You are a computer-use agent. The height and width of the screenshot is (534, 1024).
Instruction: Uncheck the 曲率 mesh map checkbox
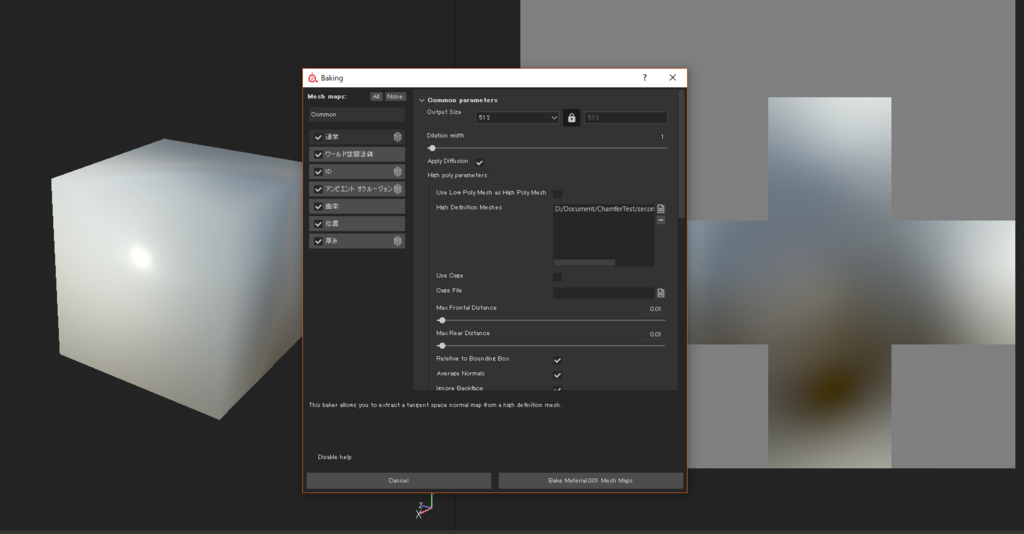(x=318, y=206)
